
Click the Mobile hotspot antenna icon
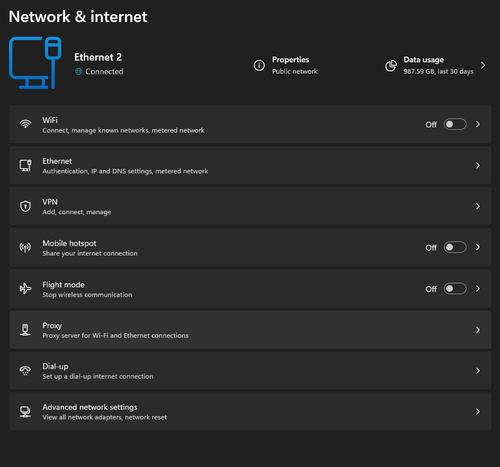point(25,247)
